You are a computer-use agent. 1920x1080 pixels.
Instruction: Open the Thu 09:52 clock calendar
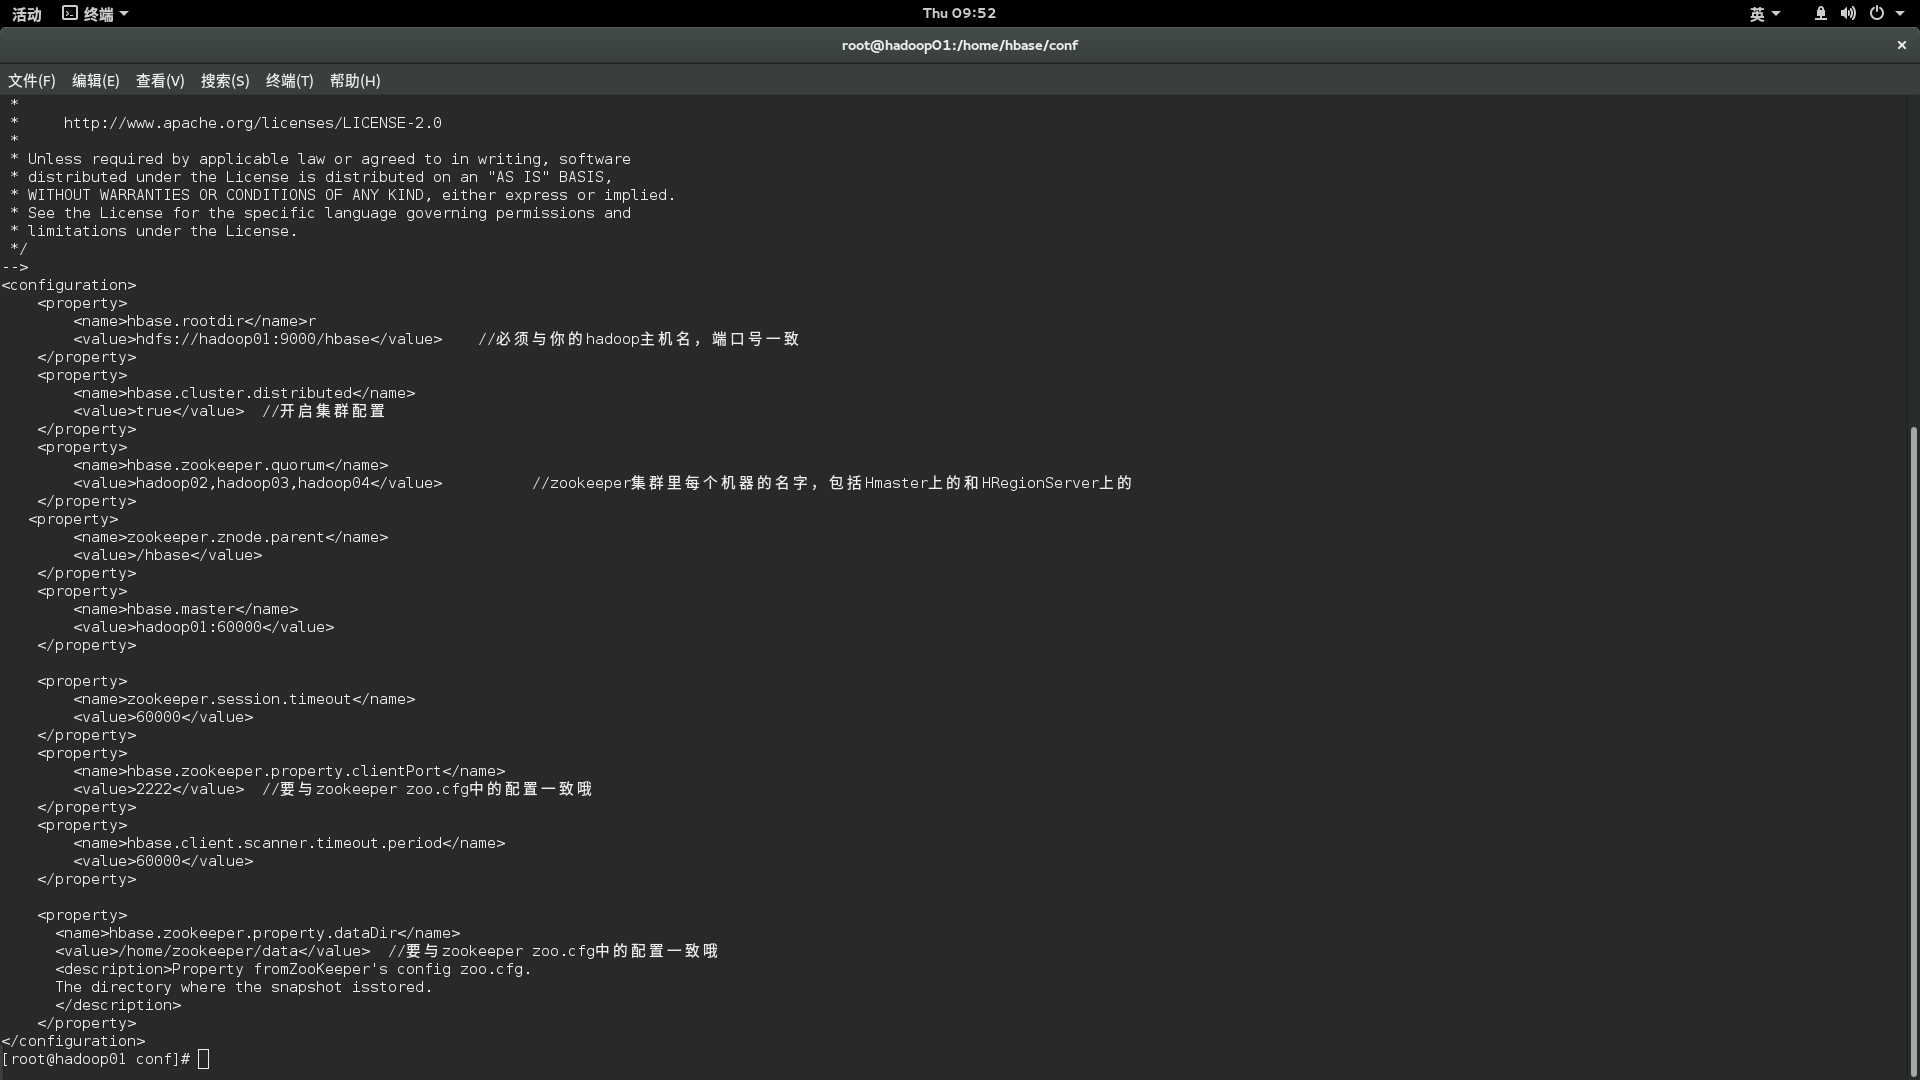coord(959,13)
